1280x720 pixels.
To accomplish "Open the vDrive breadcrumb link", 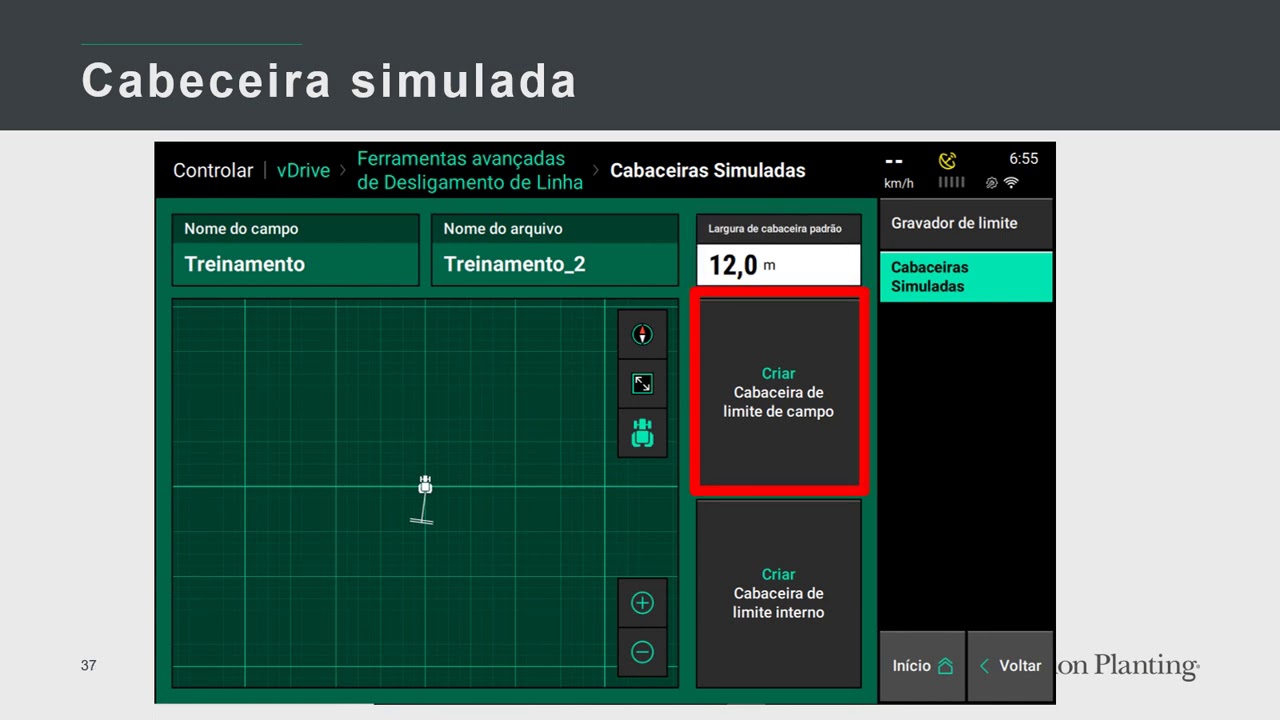I will (x=303, y=170).
